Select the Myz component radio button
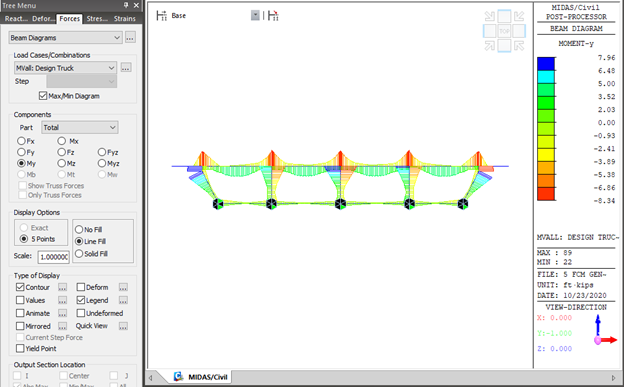This screenshot has height=387, width=624. click(x=102, y=163)
